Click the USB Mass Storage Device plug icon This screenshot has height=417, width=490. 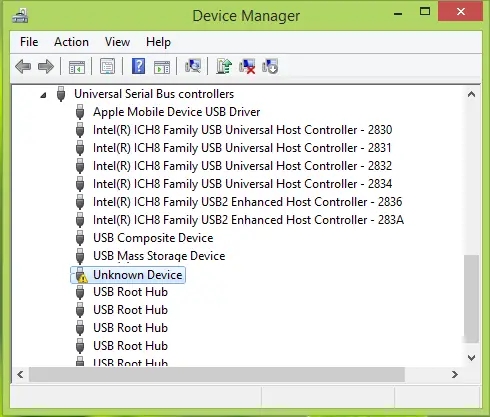[x=80, y=256]
